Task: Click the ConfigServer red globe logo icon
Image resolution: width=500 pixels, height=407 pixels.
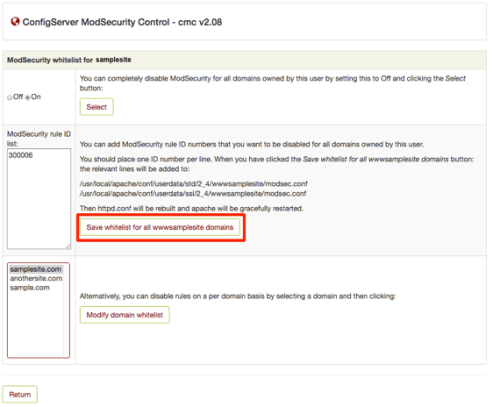Action: (x=15, y=22)
